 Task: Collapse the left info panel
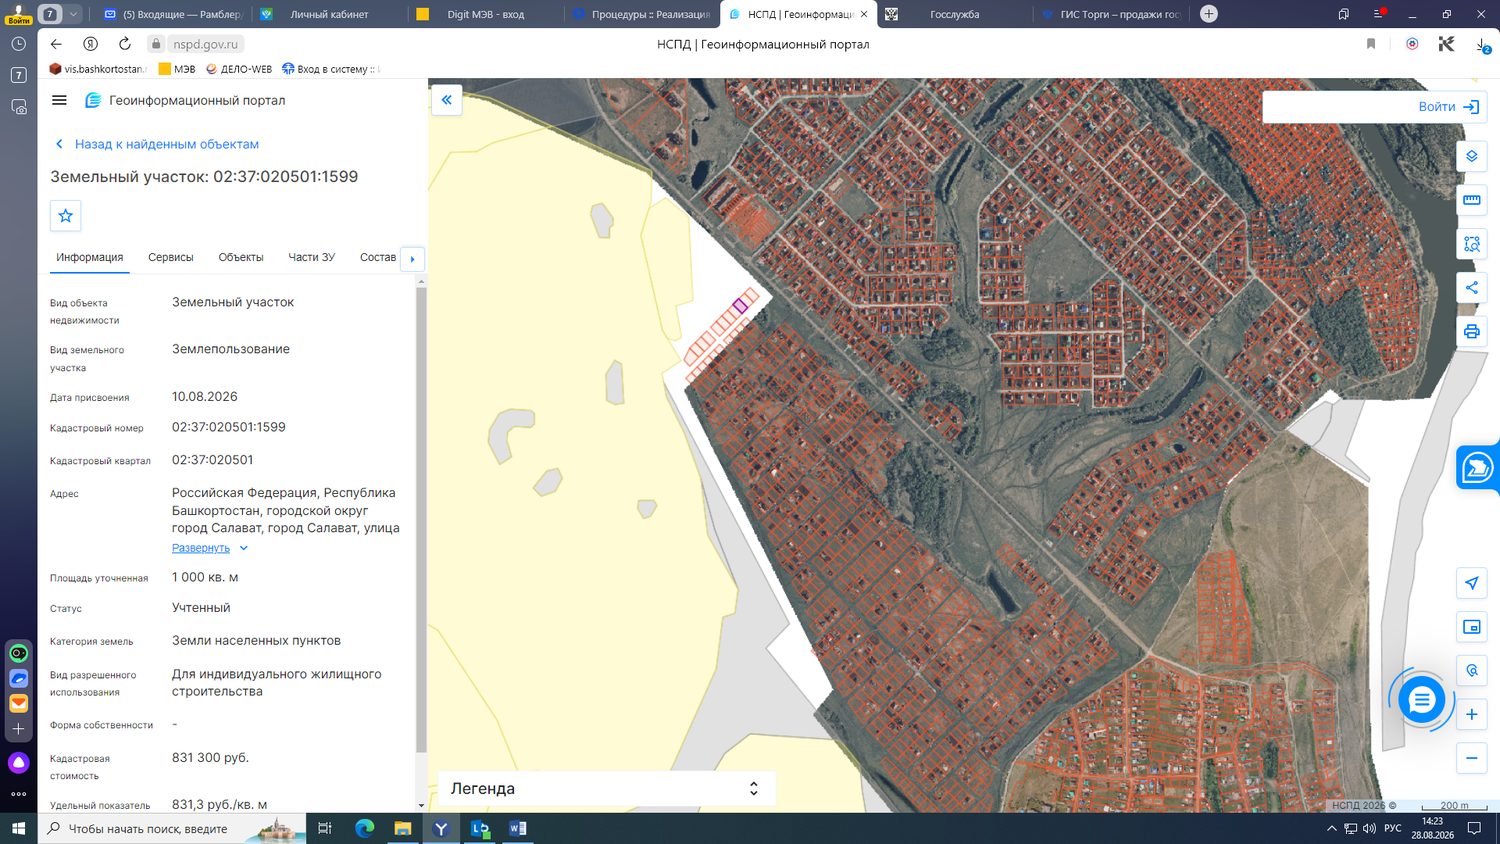pos(447,100)
